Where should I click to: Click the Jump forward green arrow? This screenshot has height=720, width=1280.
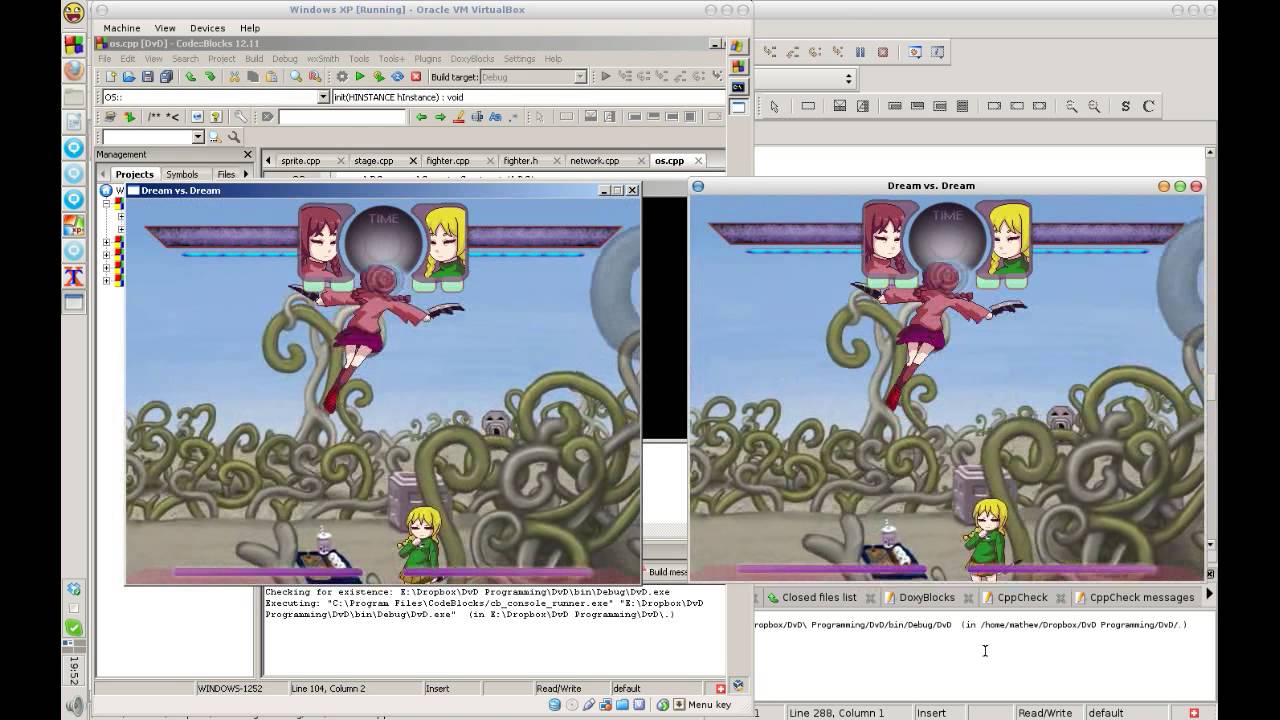click(440, 117)
